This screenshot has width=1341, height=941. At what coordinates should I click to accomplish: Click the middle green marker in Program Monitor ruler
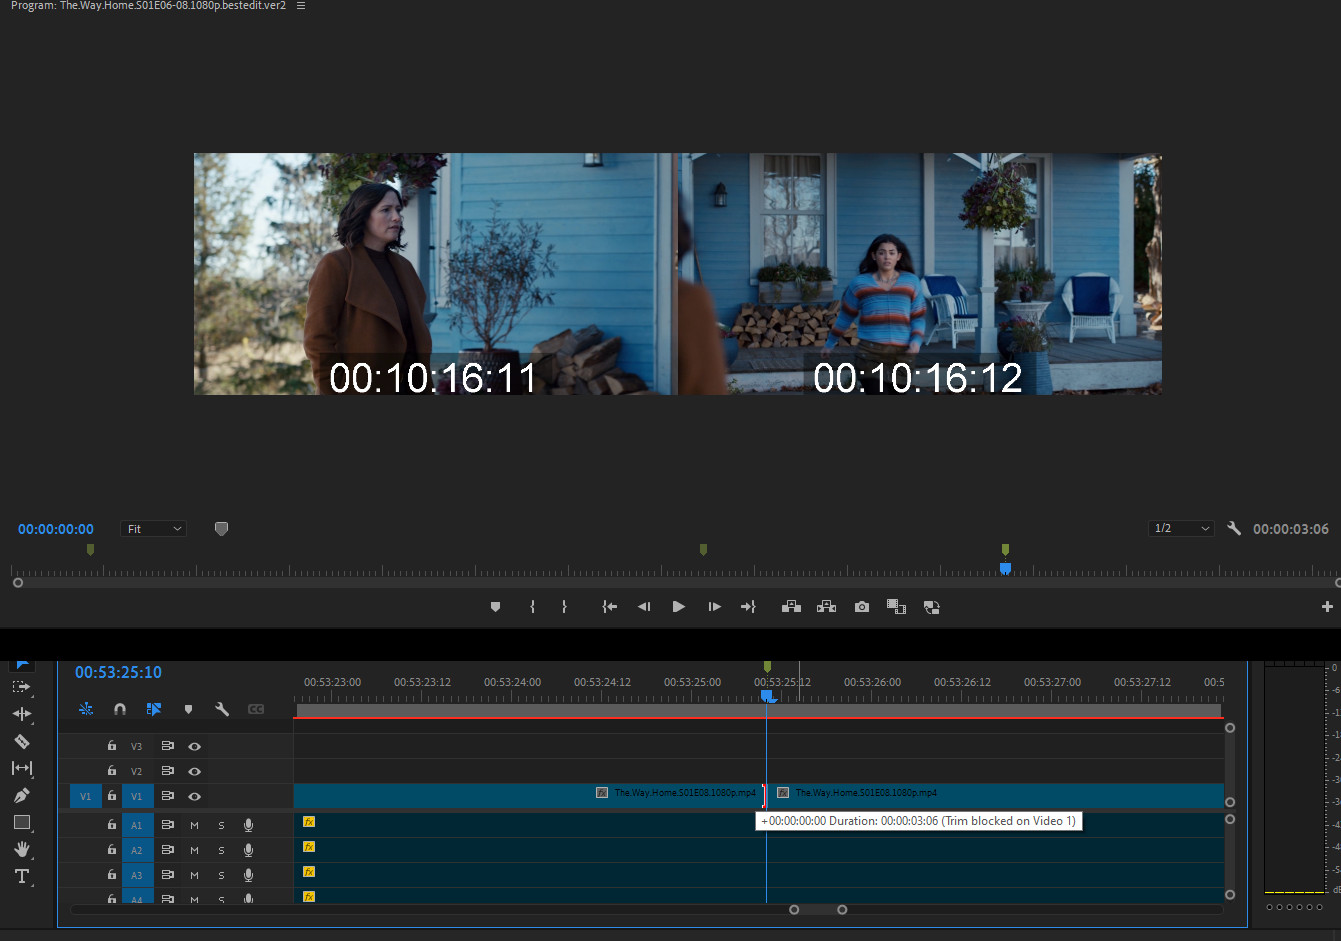point(703,550)
